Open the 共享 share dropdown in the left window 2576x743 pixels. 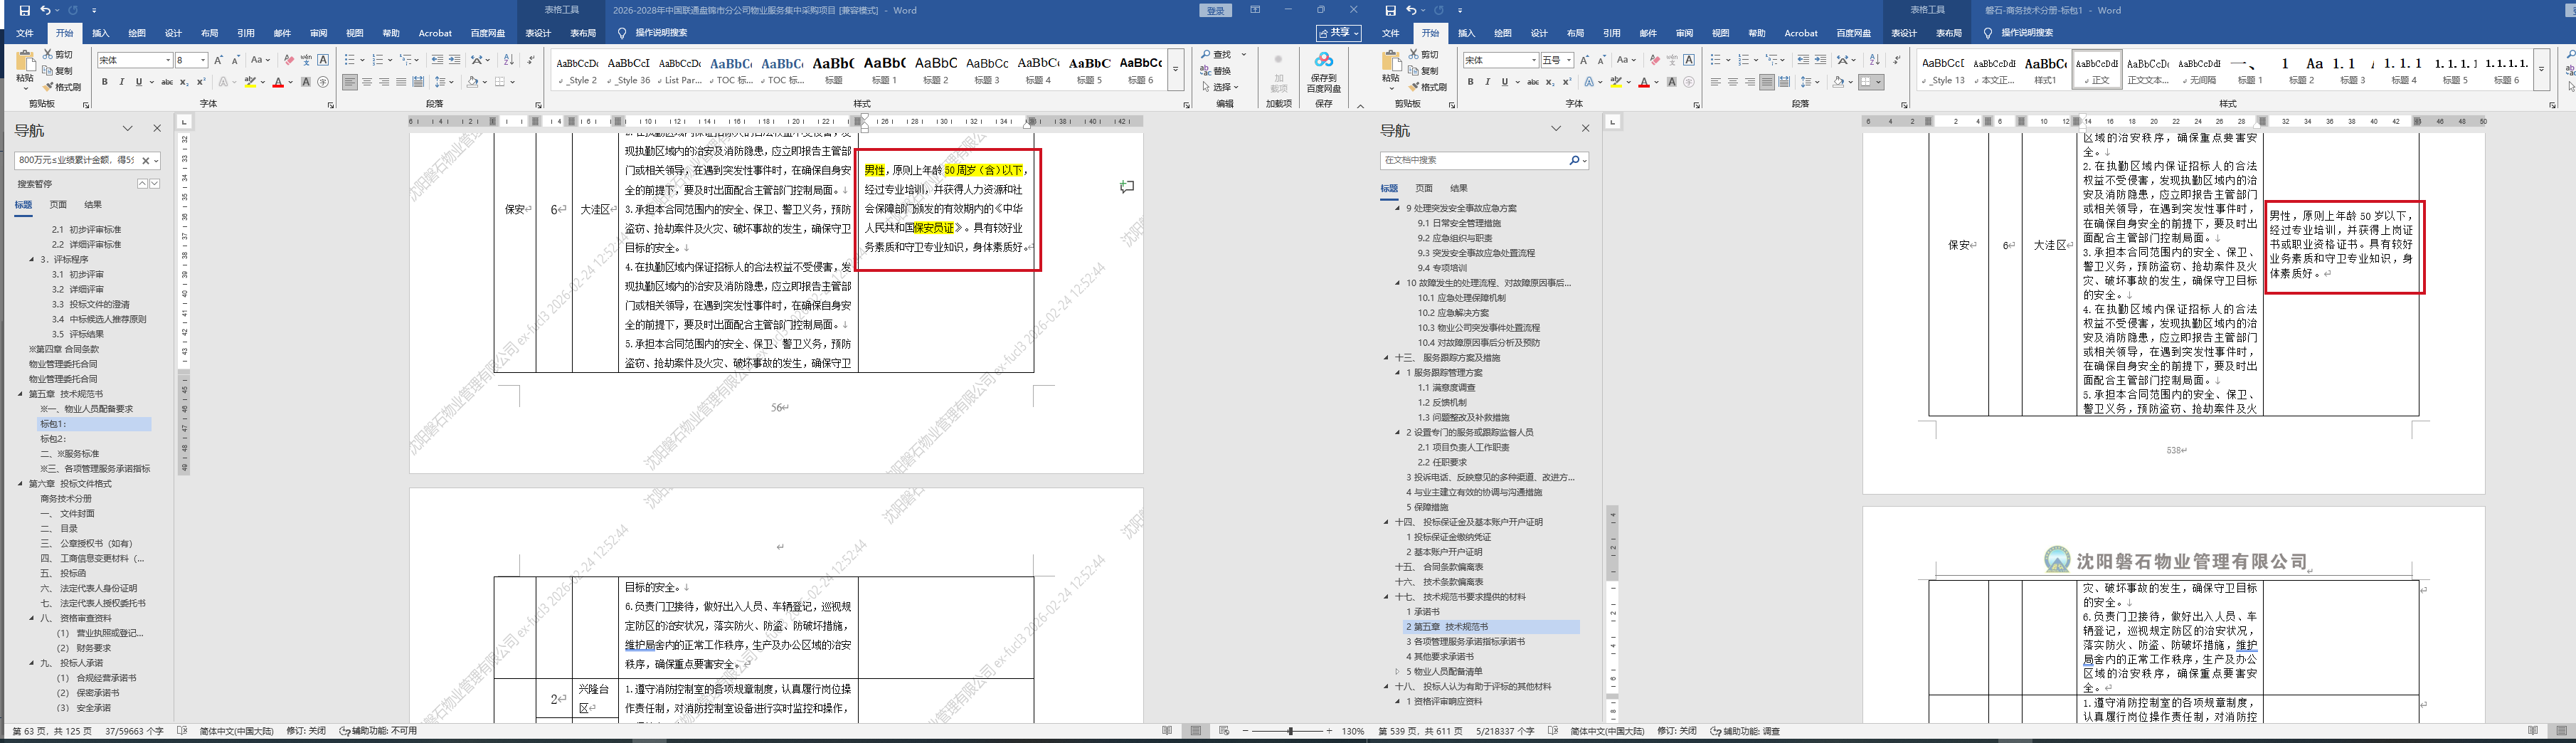coord(1338,33)
